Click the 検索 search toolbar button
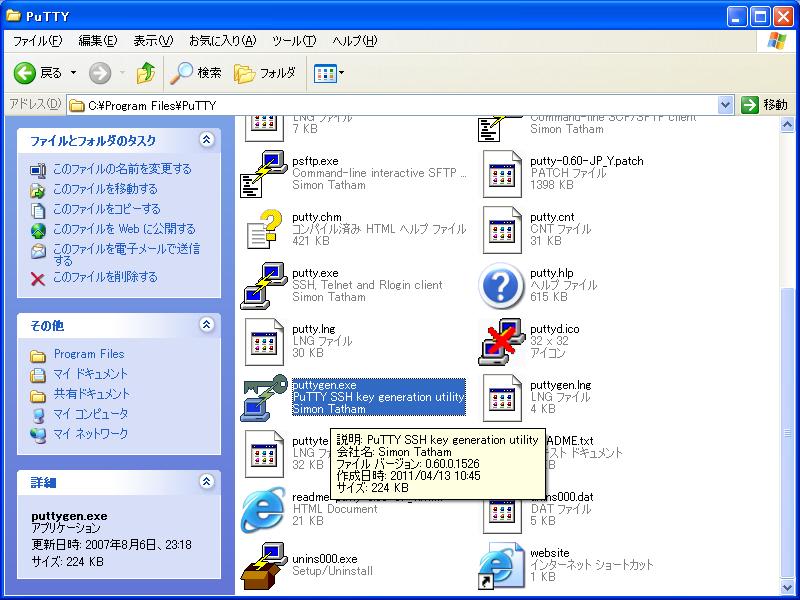 click(196, 73)
